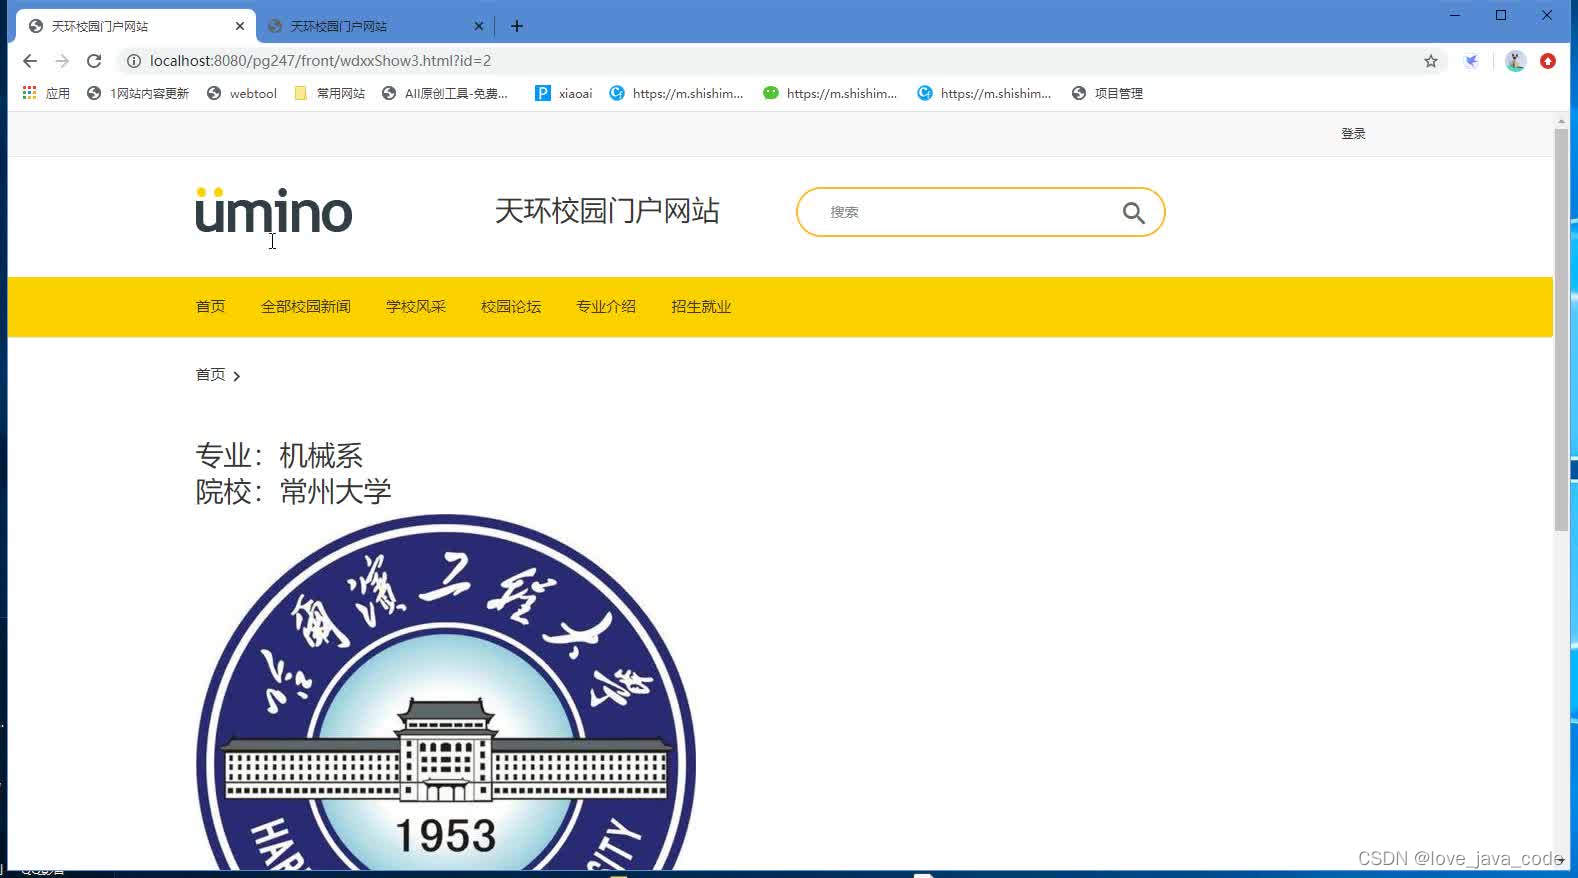Open the AI原创工具 bookmark
Screen dimensions: 1578x878
(x=446, y=93)
